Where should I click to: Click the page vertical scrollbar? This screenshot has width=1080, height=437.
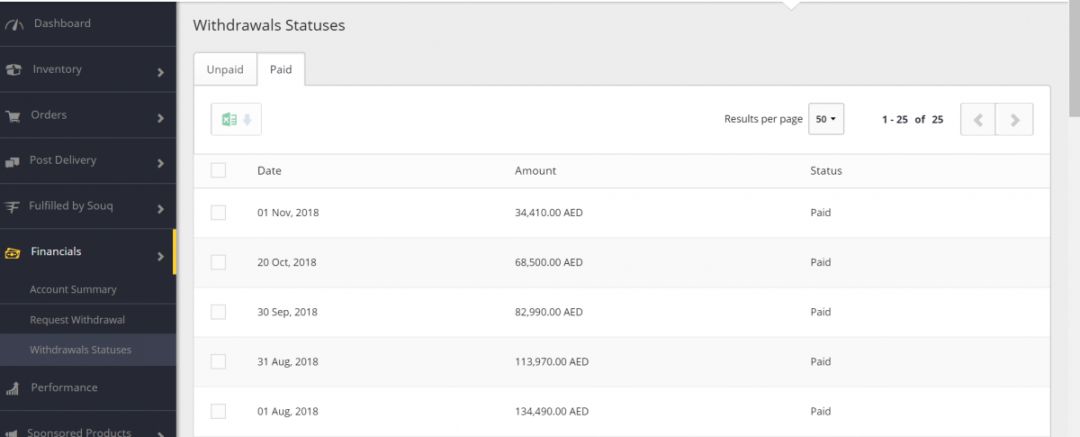[x=1074, y=60]
